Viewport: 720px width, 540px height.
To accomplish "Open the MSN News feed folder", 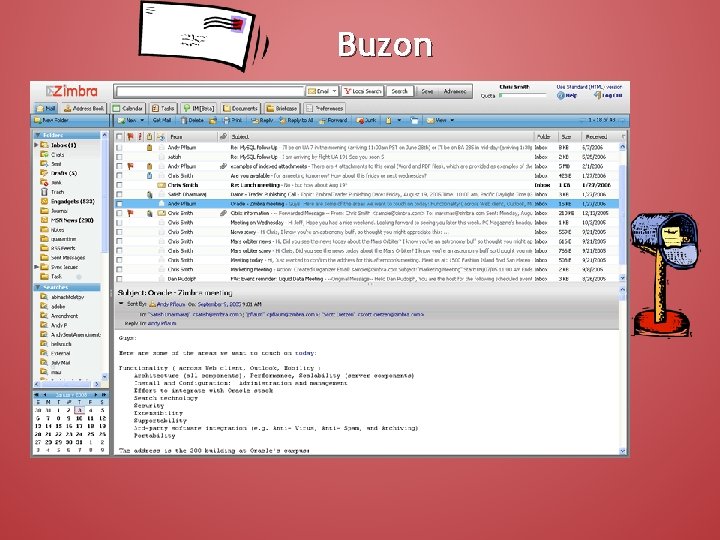I will point(67,220).
